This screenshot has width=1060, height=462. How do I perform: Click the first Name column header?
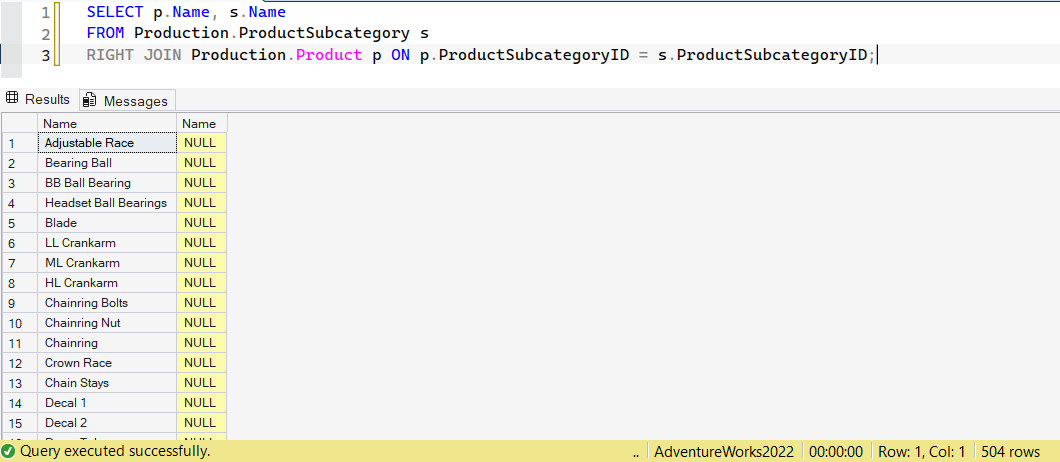(x=107, y=124)
